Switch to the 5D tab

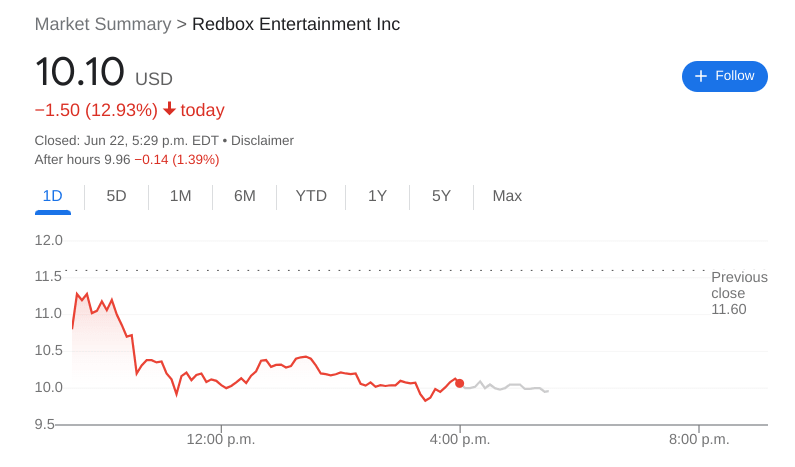point(116,196)
